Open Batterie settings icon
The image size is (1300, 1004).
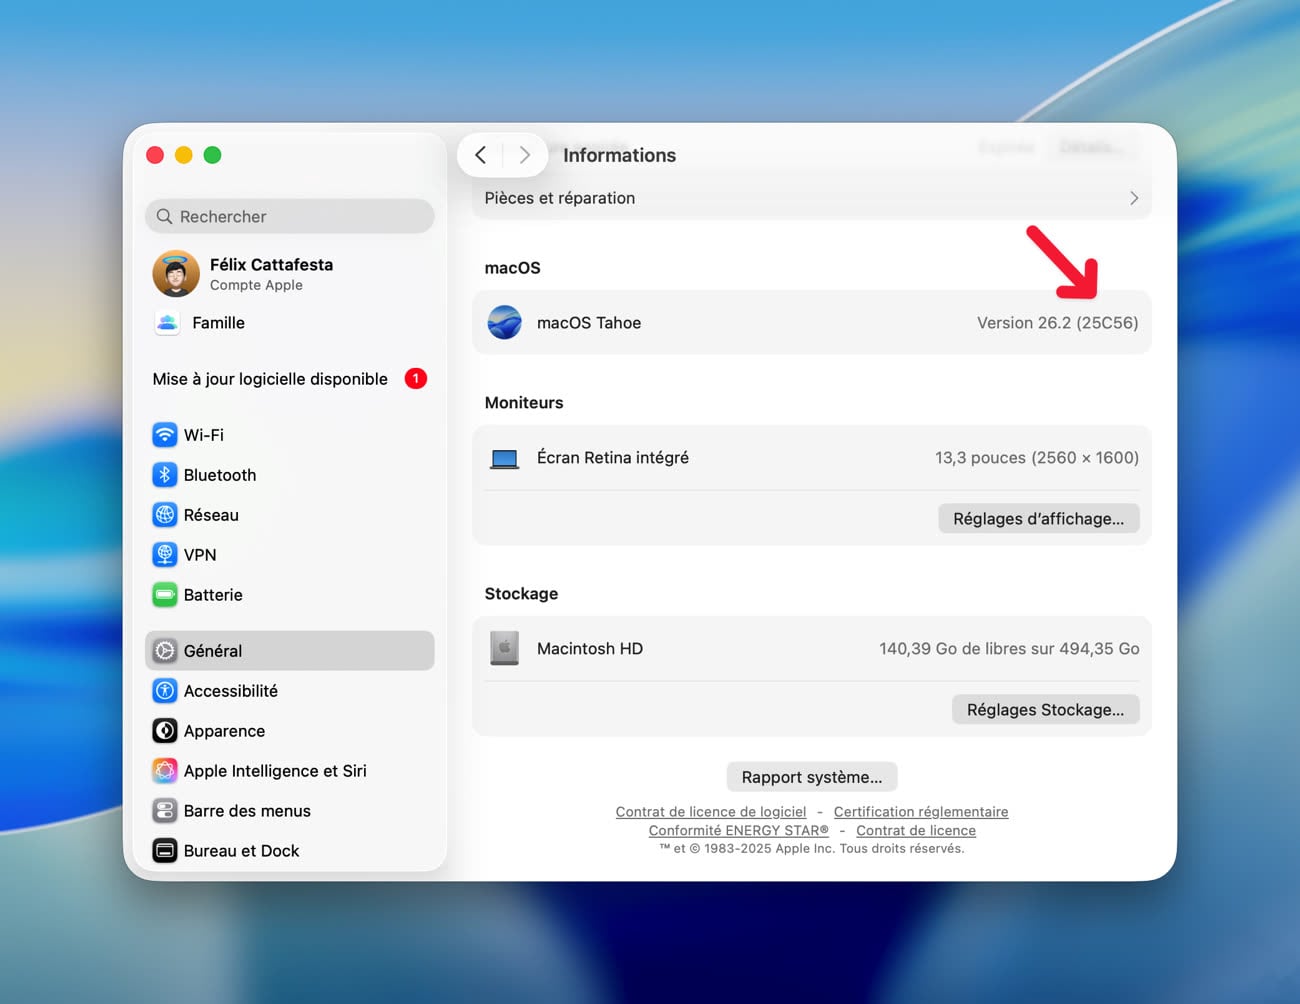[x=165, y=595]
